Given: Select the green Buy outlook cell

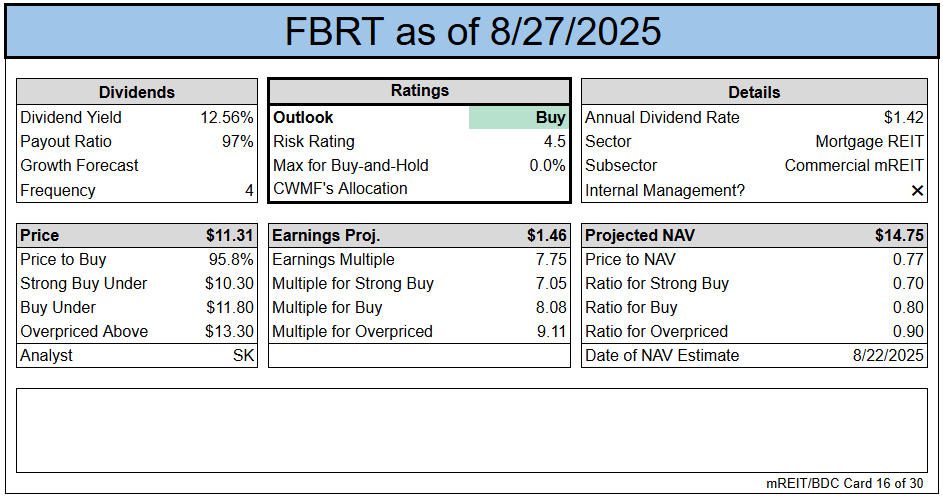Looking at the screenshot, I should pos(518,117).
